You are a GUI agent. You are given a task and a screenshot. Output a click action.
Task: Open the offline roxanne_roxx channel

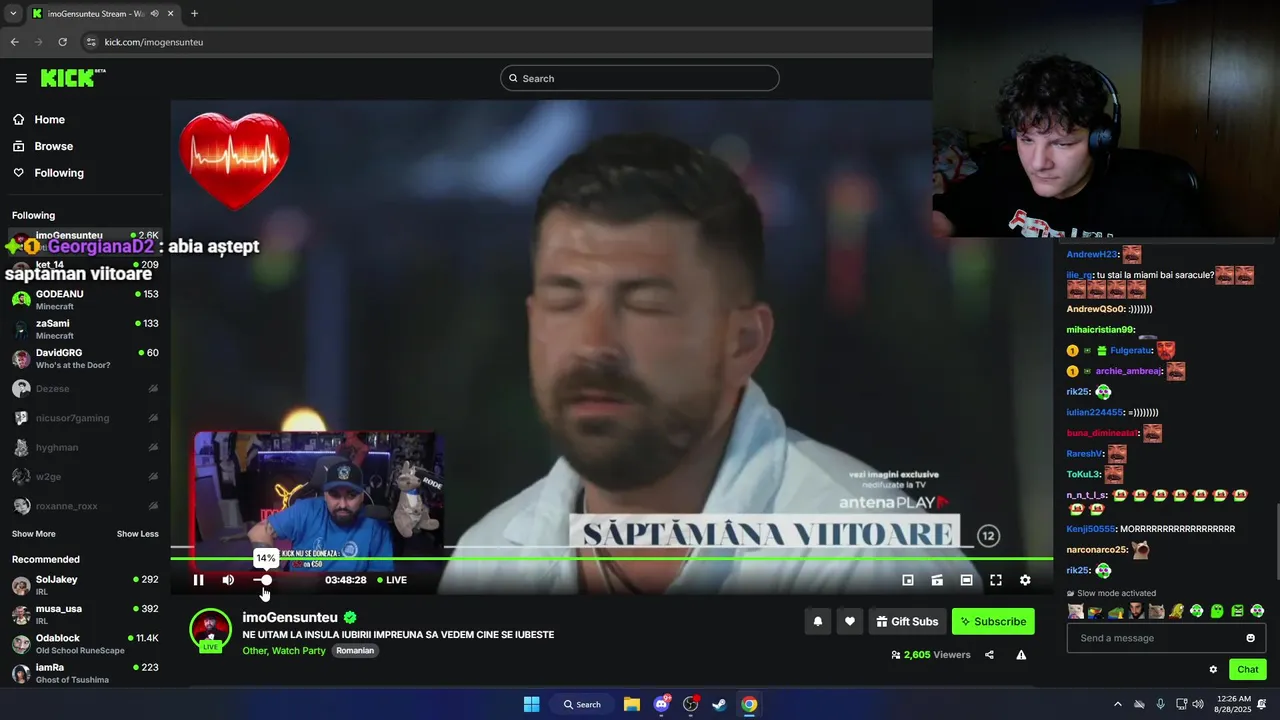coord(85,506)
